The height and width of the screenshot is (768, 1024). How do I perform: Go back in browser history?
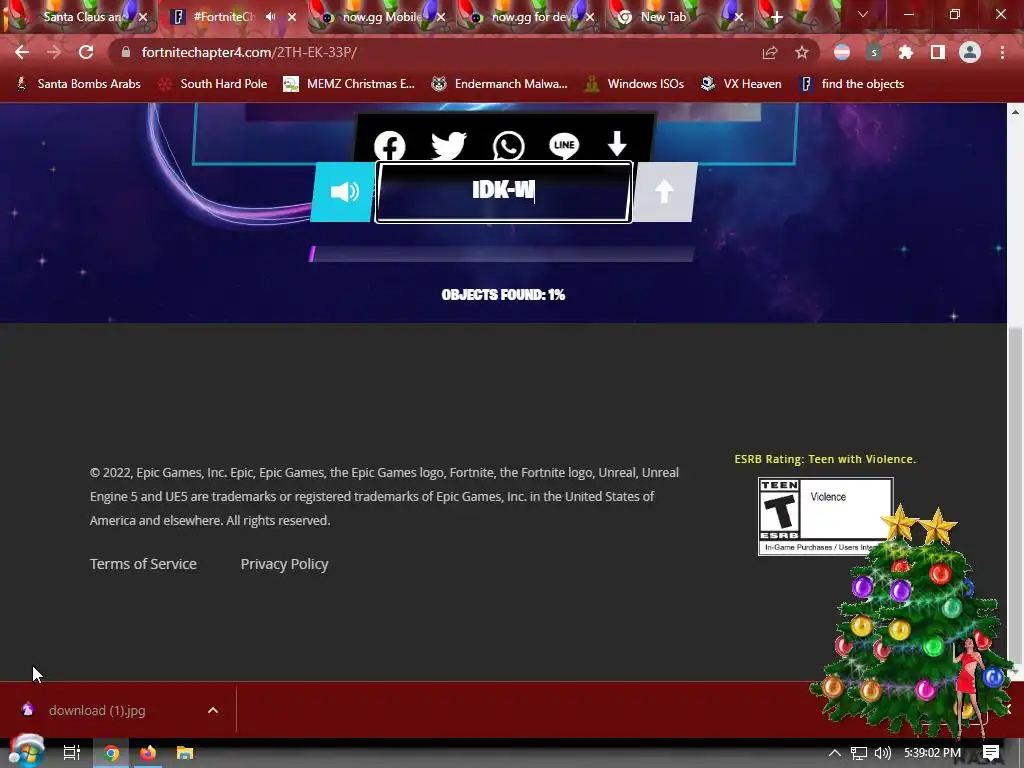tap(22, 52)
